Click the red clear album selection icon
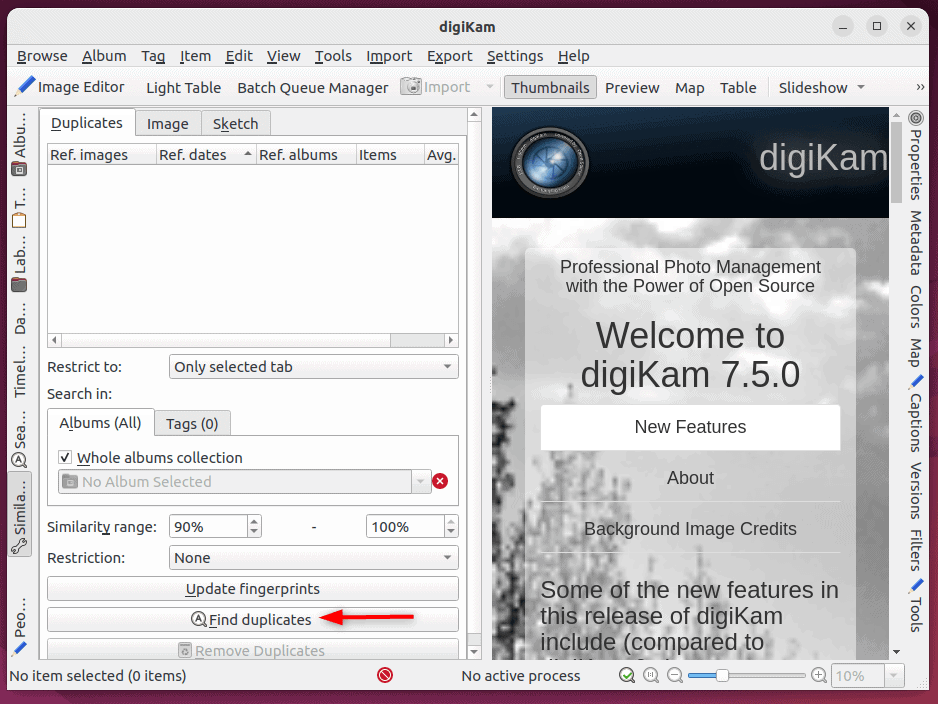The width and height of the screenshot is (938, 704). (440, 481)
